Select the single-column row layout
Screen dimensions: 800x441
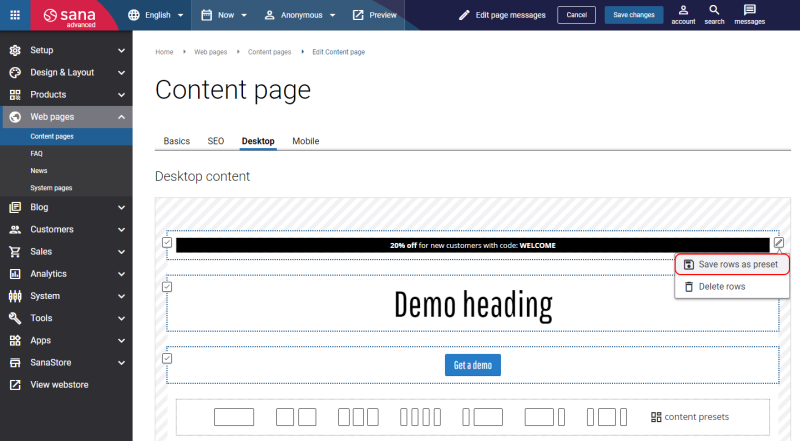(x=234, y=417)
